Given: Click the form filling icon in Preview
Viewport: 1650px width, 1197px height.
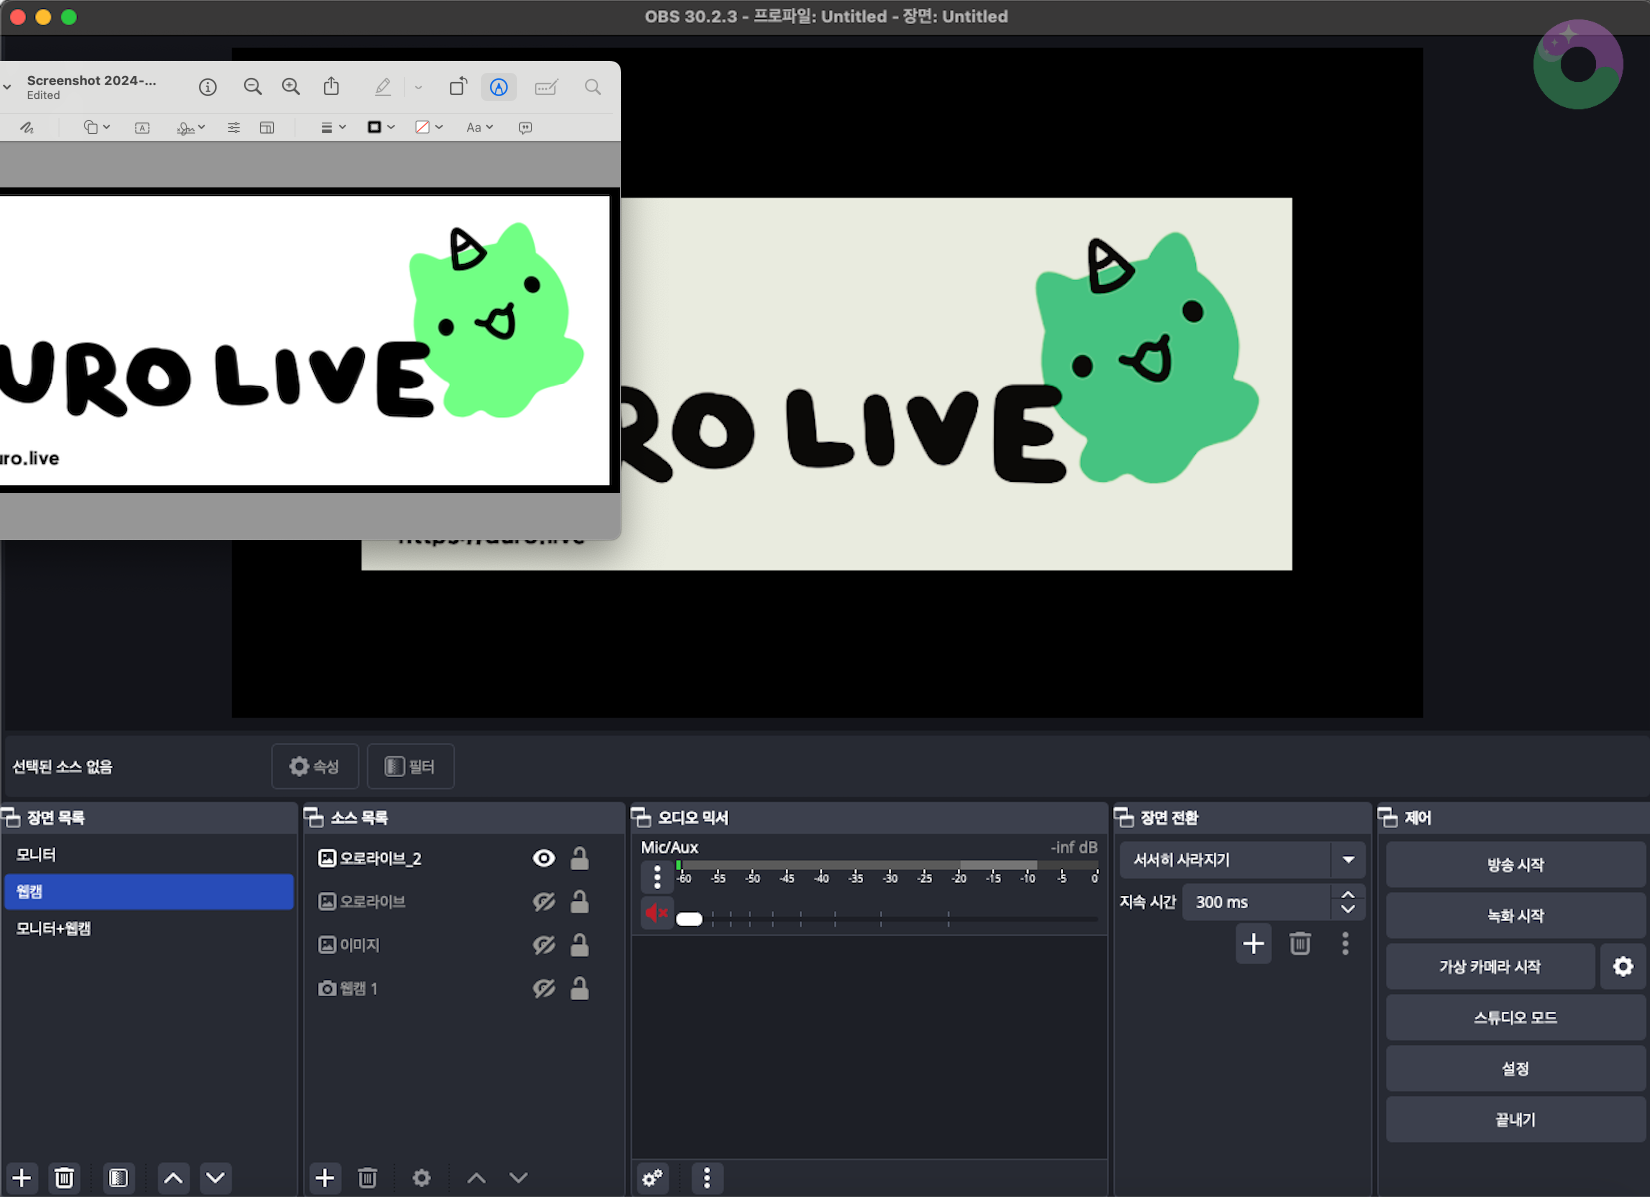Looking at the screenshot, I should click(546, 87).
